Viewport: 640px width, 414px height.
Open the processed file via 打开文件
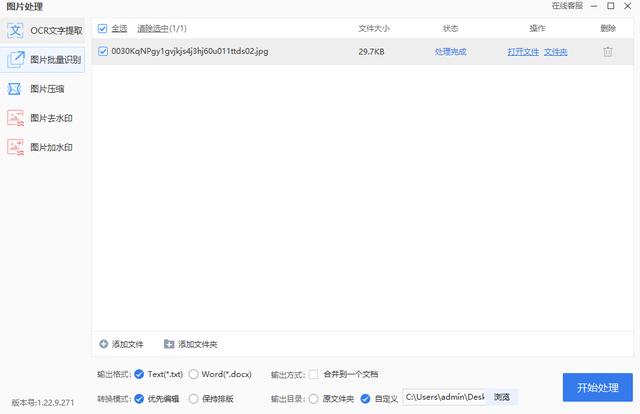click(x=523, y=52)
